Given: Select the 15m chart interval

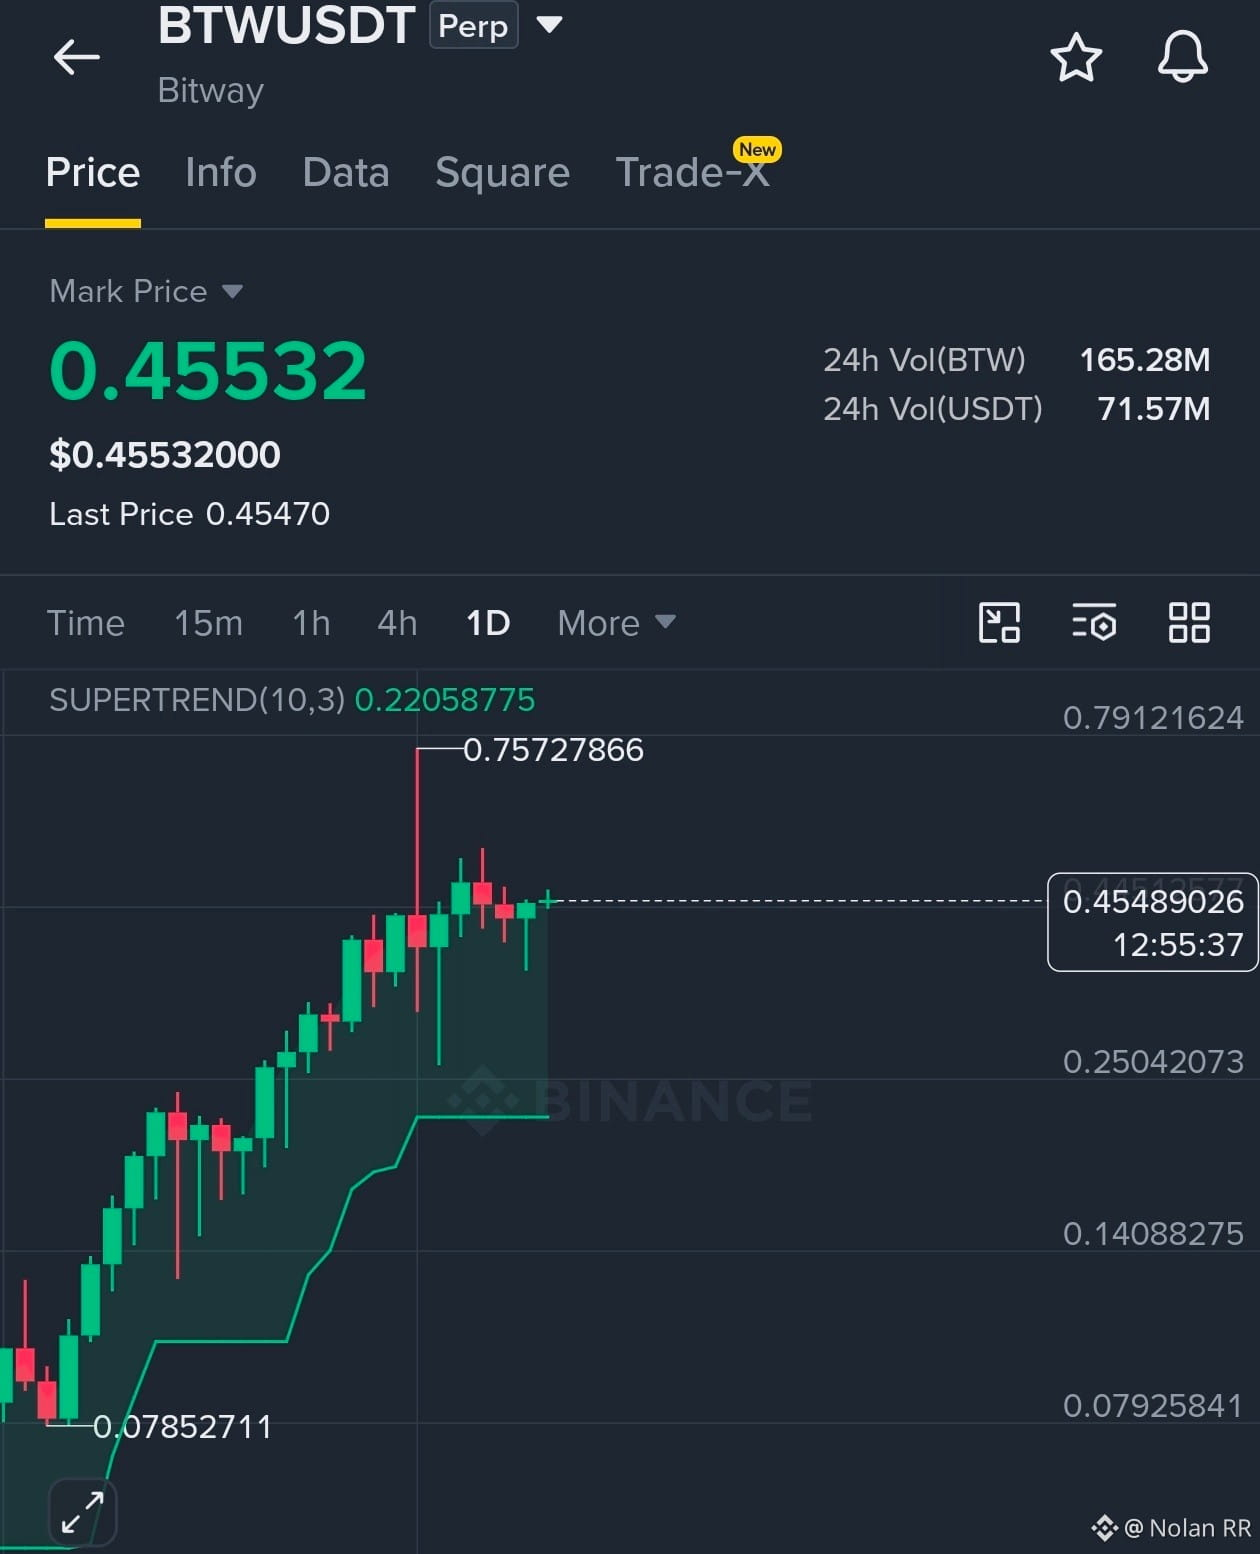Looking at the screenshot, I should click(209, 623).
